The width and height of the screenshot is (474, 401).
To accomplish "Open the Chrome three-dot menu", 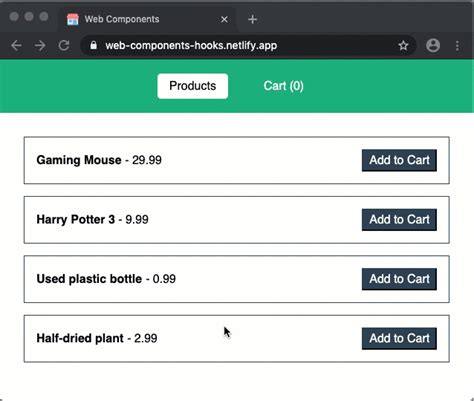I will tap(457, 45).
